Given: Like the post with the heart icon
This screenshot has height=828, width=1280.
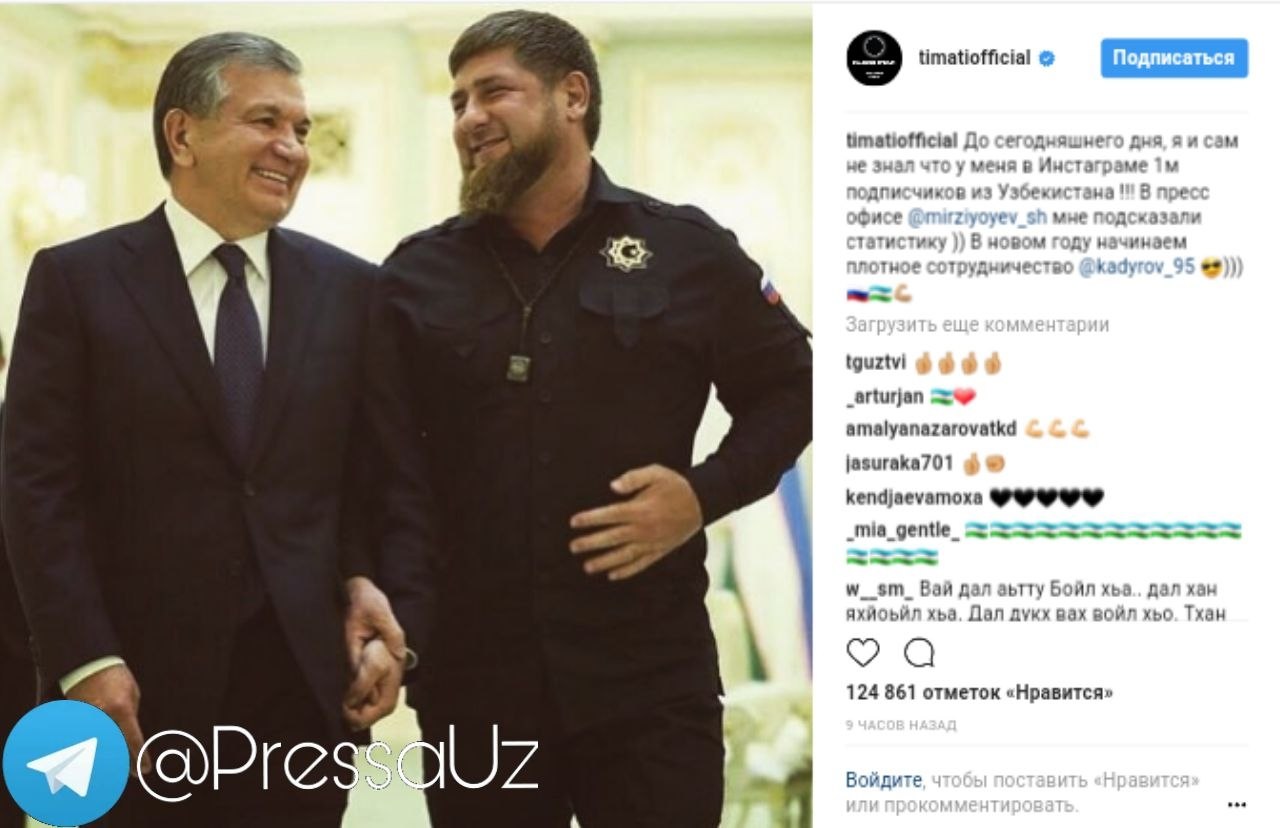Looking at the screenshot, I should pos(862,653).
